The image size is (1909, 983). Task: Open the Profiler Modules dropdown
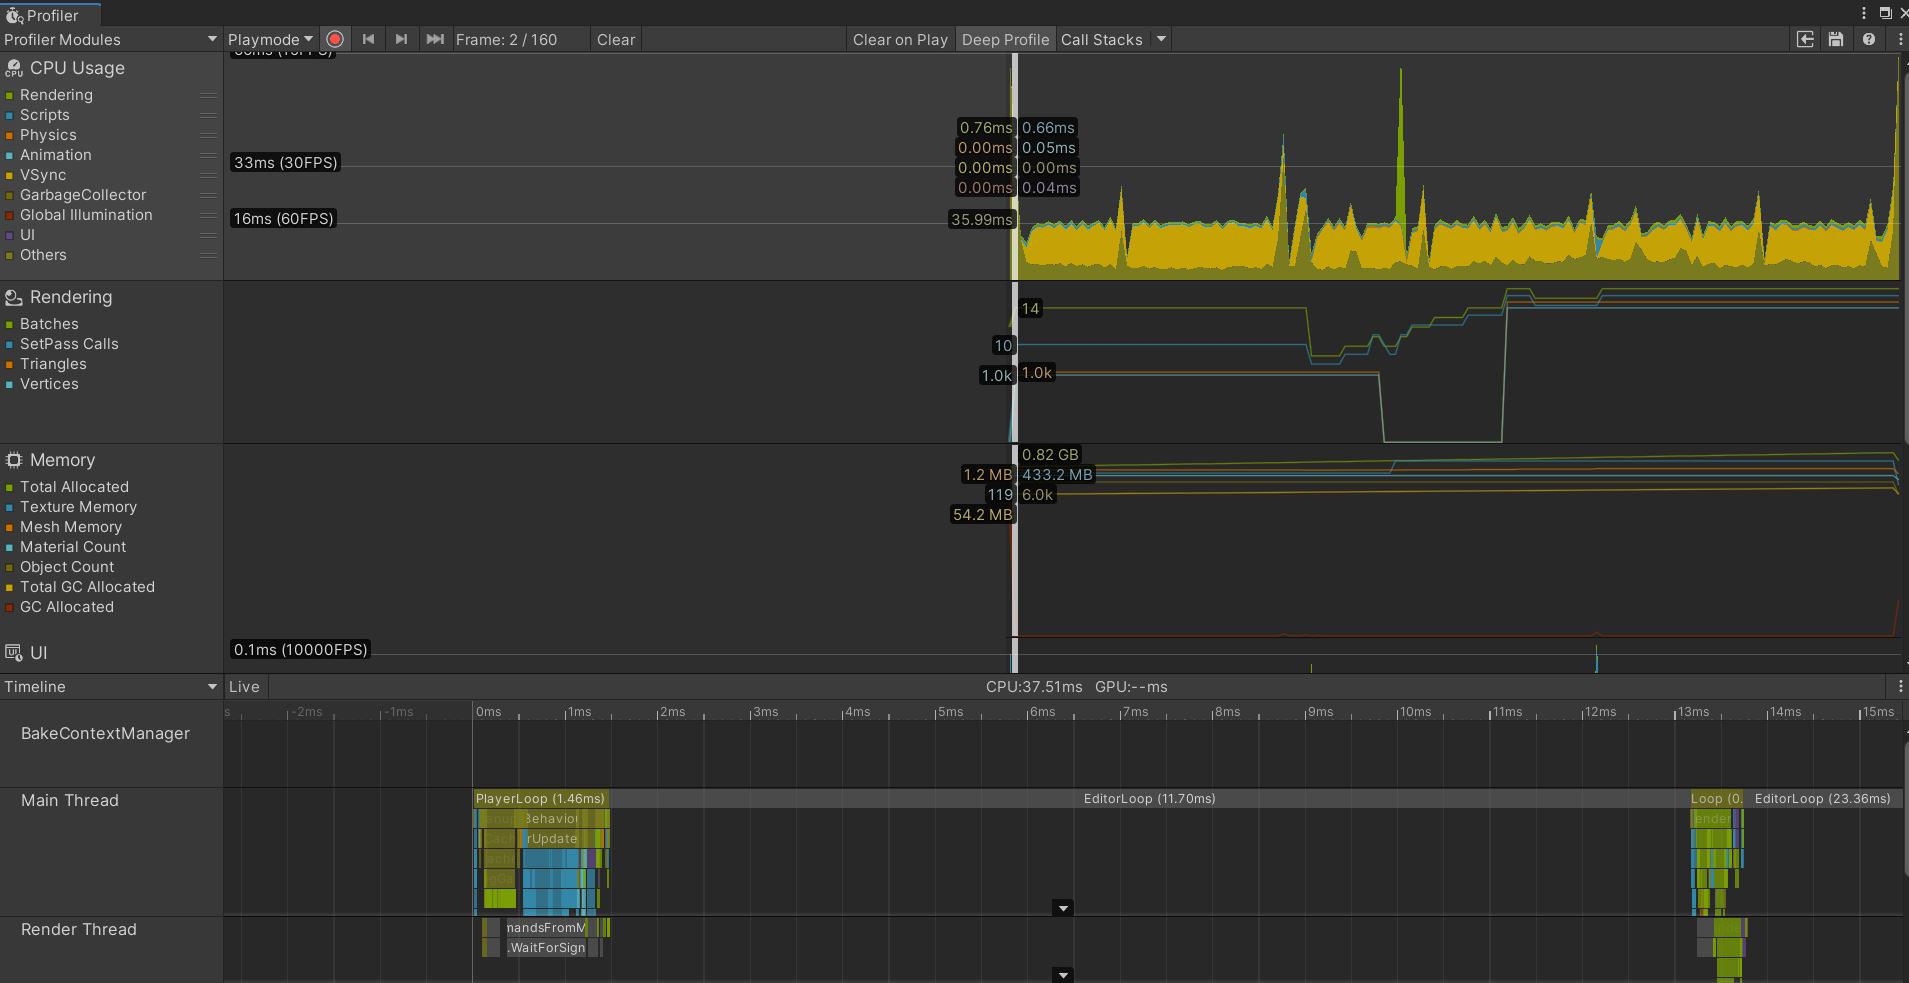click(110, 39)
